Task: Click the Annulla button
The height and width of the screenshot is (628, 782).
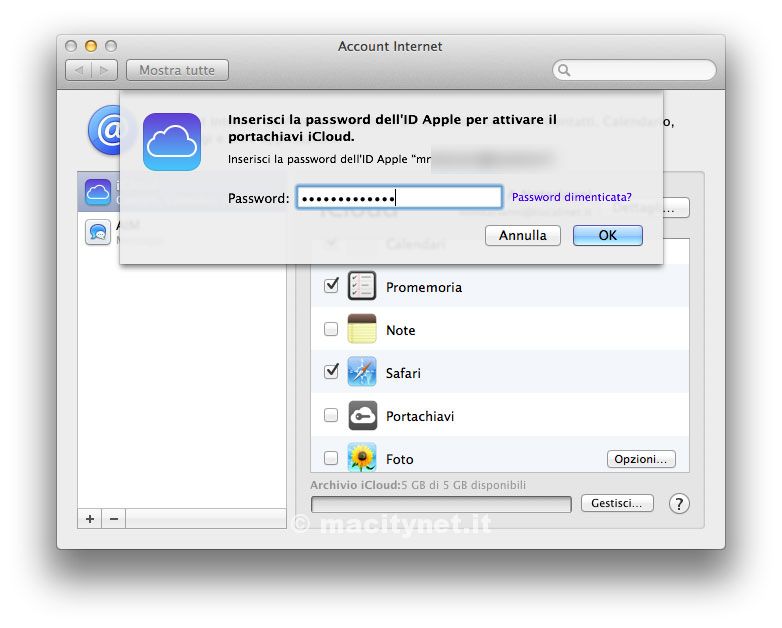Action: coord(523,235)
